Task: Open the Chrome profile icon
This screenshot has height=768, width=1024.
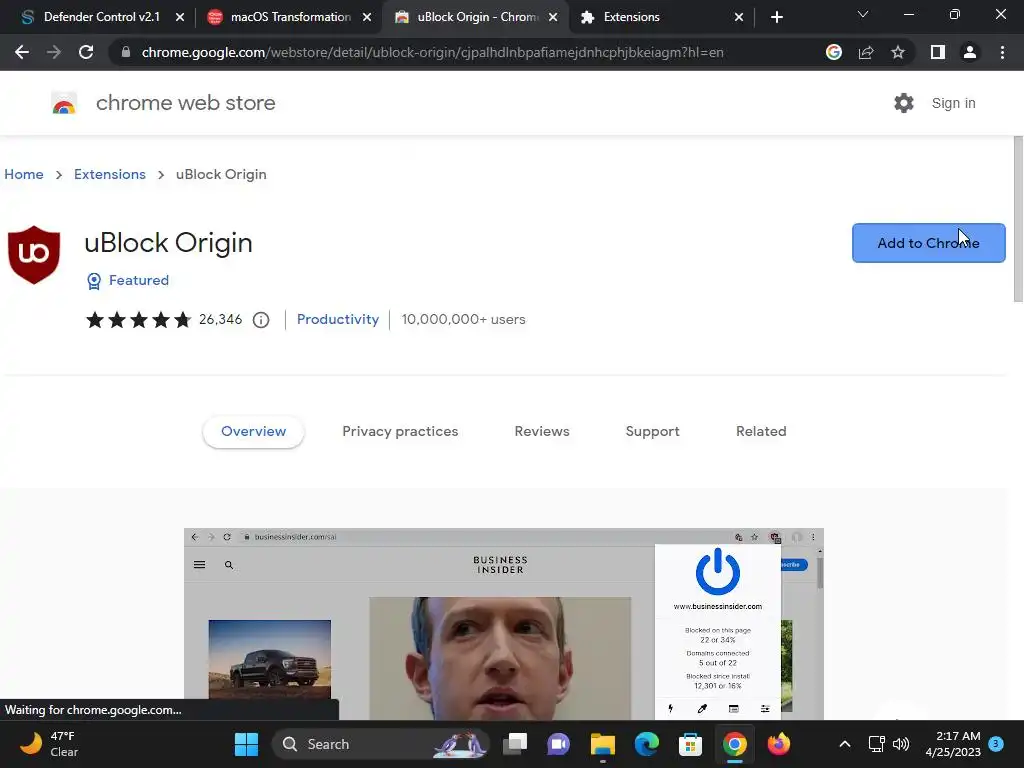Action: [970, 52]
